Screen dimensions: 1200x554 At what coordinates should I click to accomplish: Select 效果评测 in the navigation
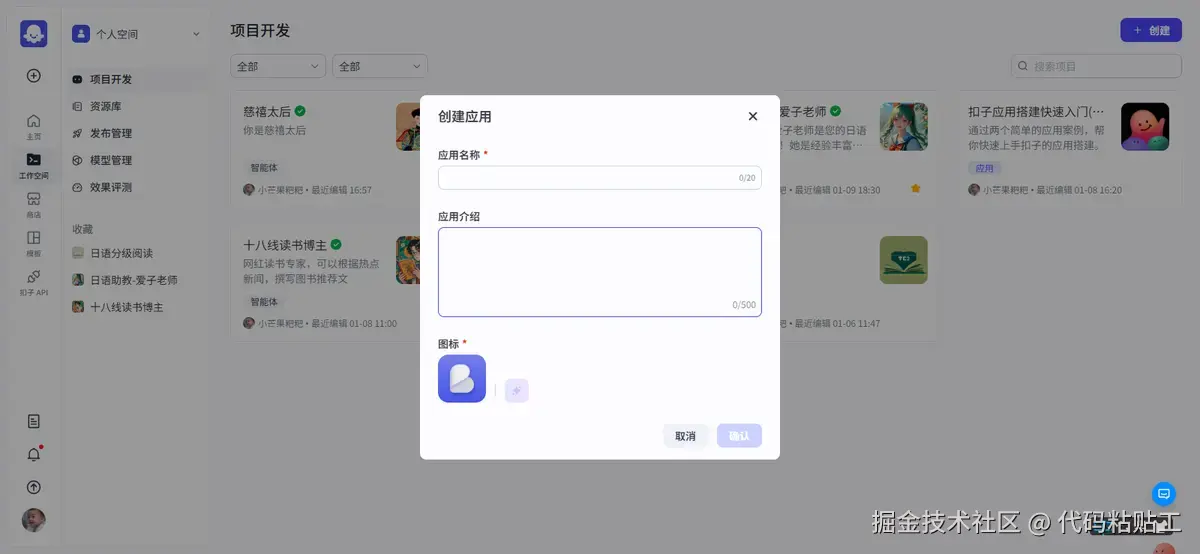(x=137, y=187)
